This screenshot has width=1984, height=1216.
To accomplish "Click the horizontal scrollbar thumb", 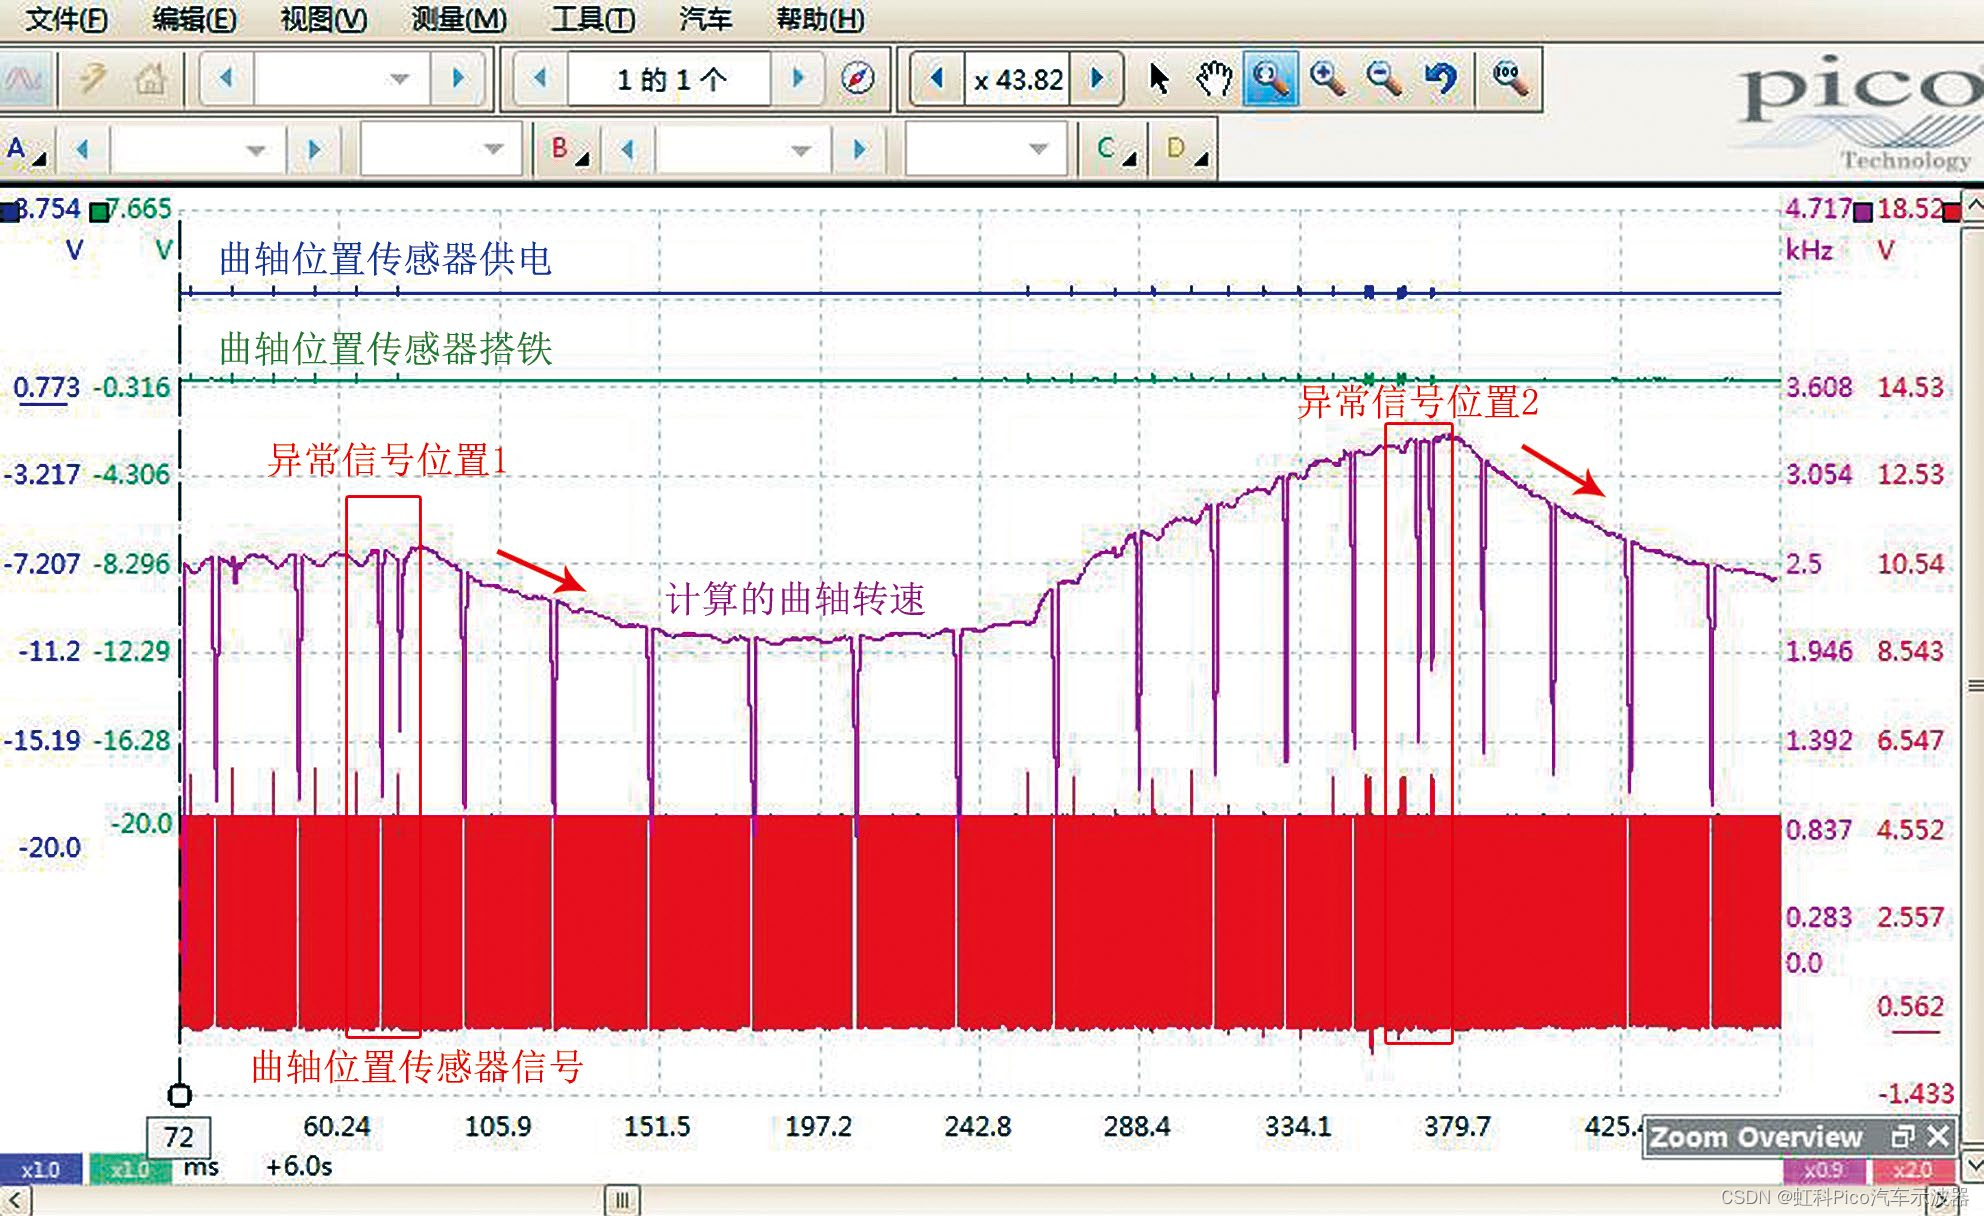I will point(622,1199).
